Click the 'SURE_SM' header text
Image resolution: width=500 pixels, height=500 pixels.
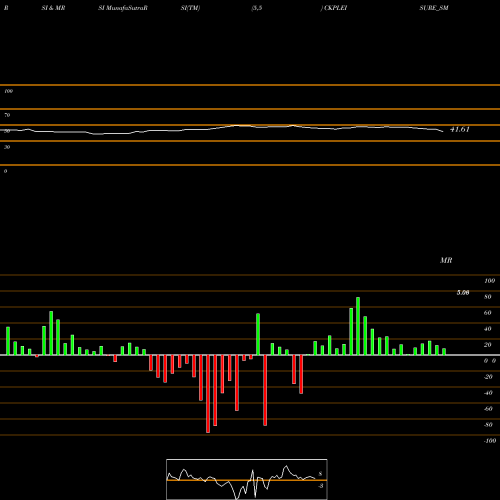tap(434, 8)
